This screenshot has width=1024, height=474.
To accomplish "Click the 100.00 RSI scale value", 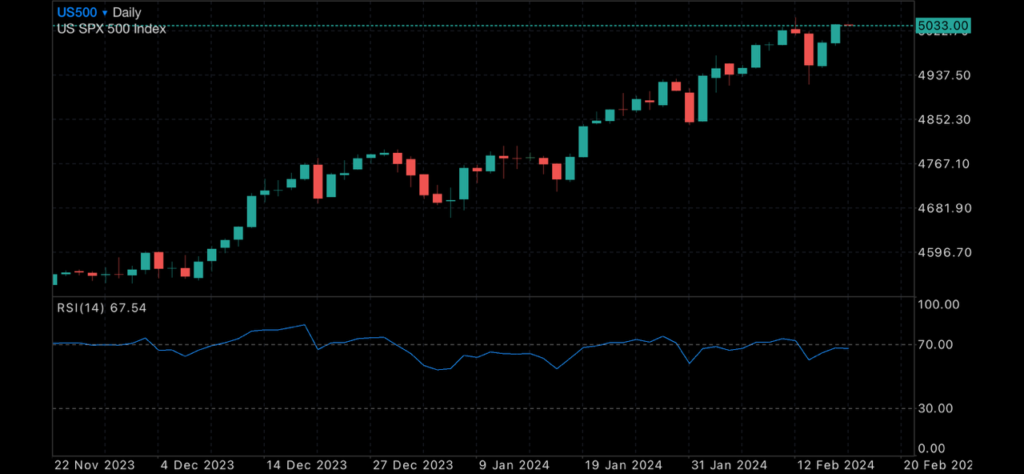I will (x=938, y=304).
